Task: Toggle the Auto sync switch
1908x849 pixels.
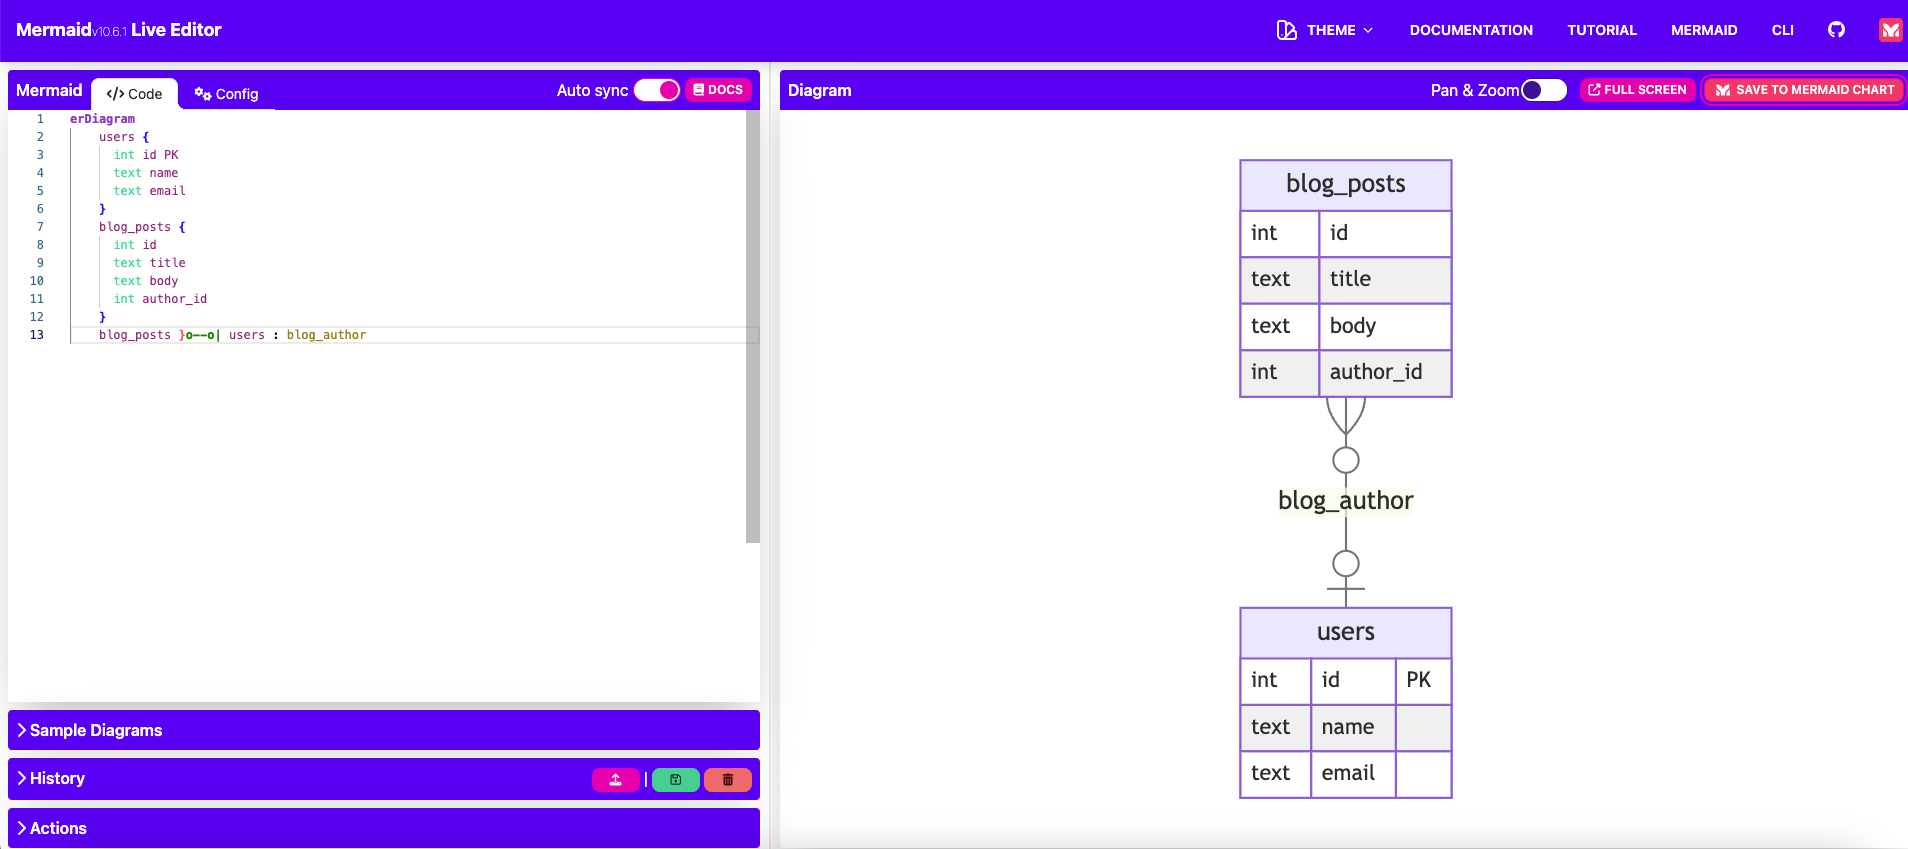Action: tap(657, 90)
